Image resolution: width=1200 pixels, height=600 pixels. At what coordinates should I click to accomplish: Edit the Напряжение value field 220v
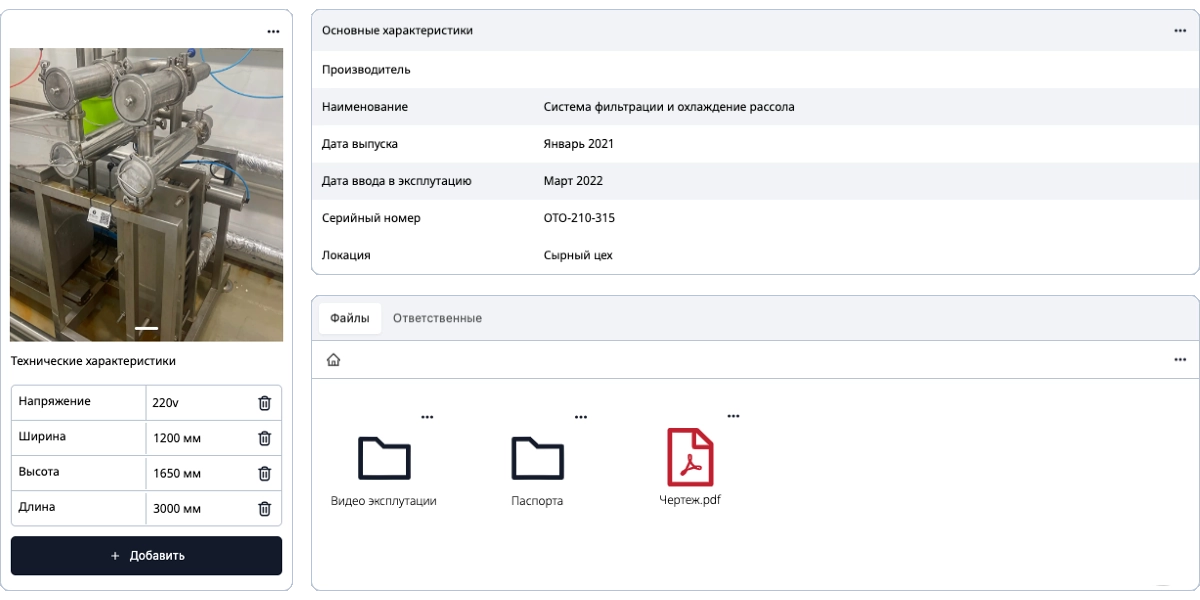[198, 404]
